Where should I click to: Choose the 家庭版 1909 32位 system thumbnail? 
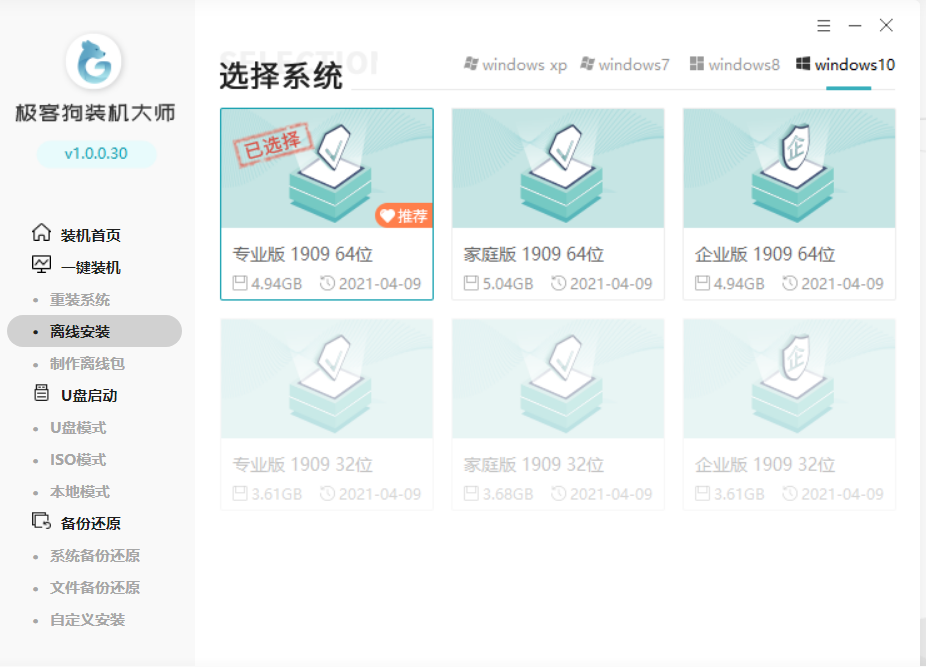(x=558, y=379)
